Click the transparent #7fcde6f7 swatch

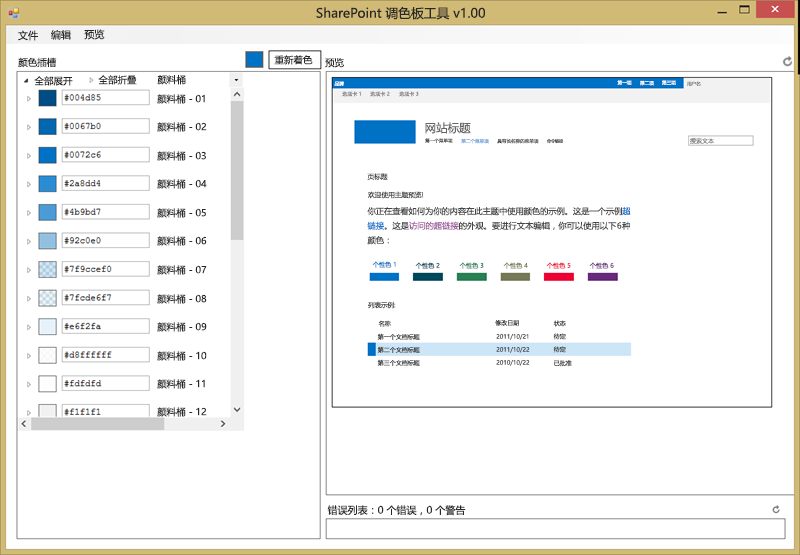[47, 298]
